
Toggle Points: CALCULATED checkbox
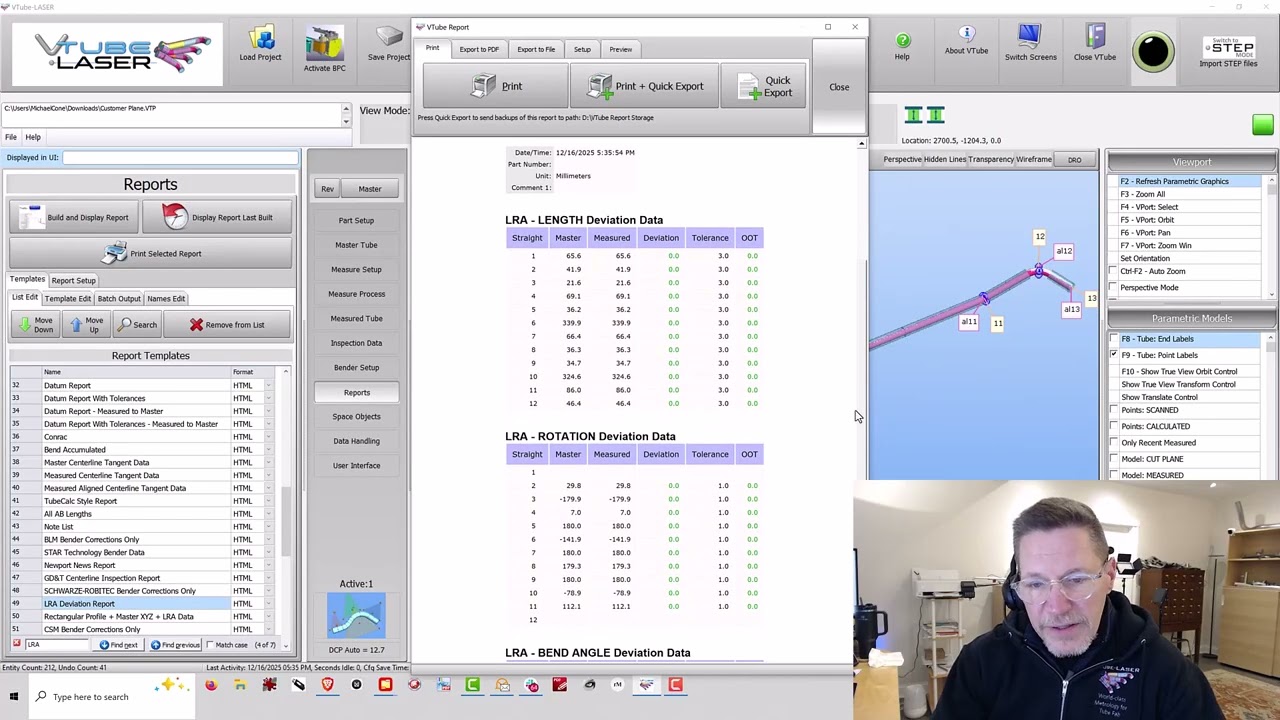(1113, 426)
